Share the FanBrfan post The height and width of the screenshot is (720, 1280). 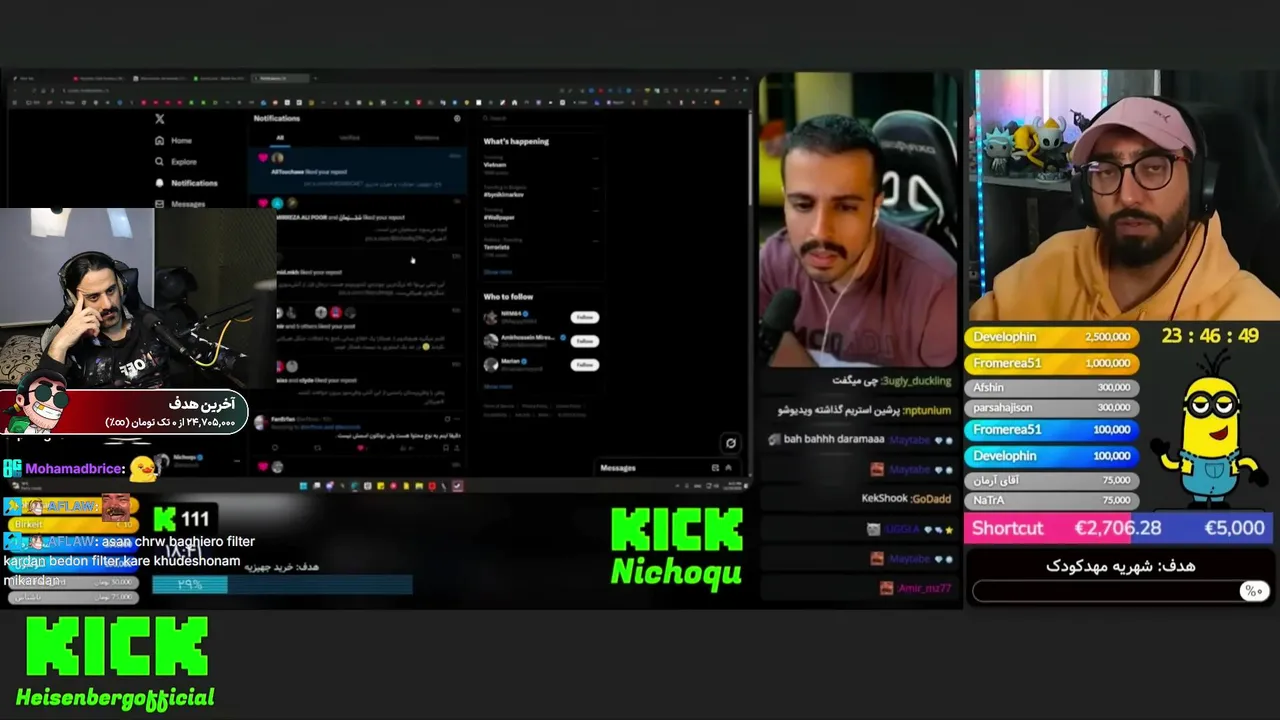coord(457,448)
